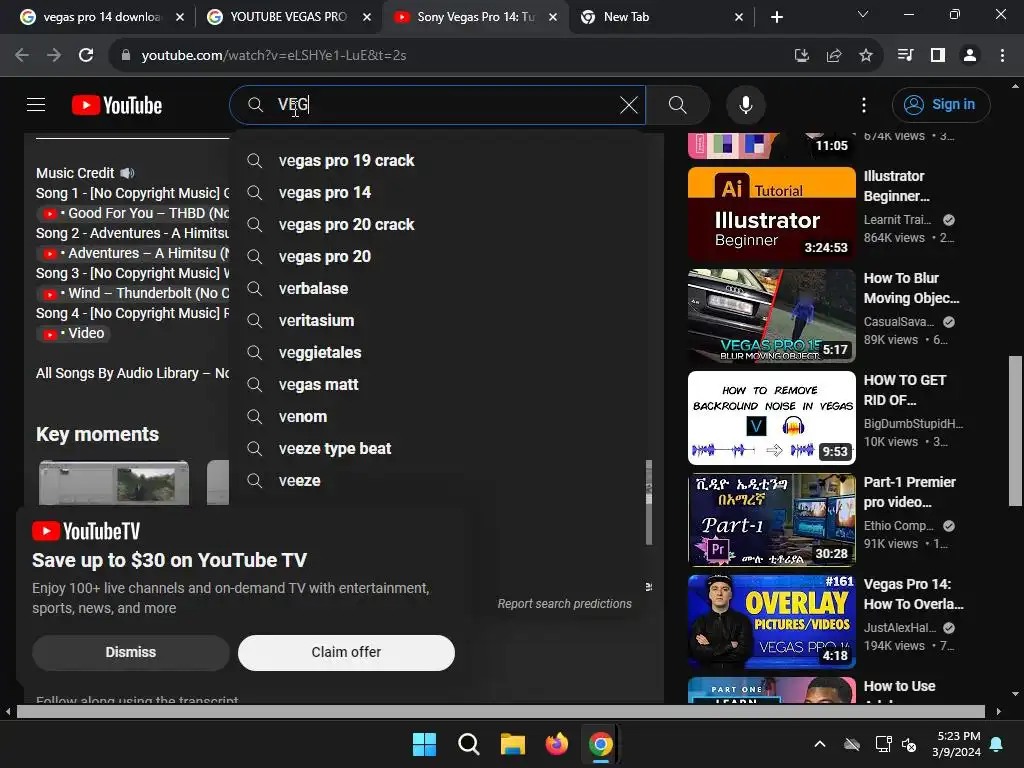Screen dimensions: 1024x768
Task: Go to the YouTube home logo
Action: click(x=117, y=105)
